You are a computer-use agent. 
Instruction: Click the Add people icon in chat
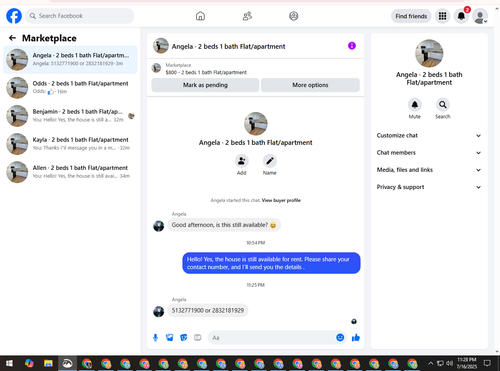241,161
